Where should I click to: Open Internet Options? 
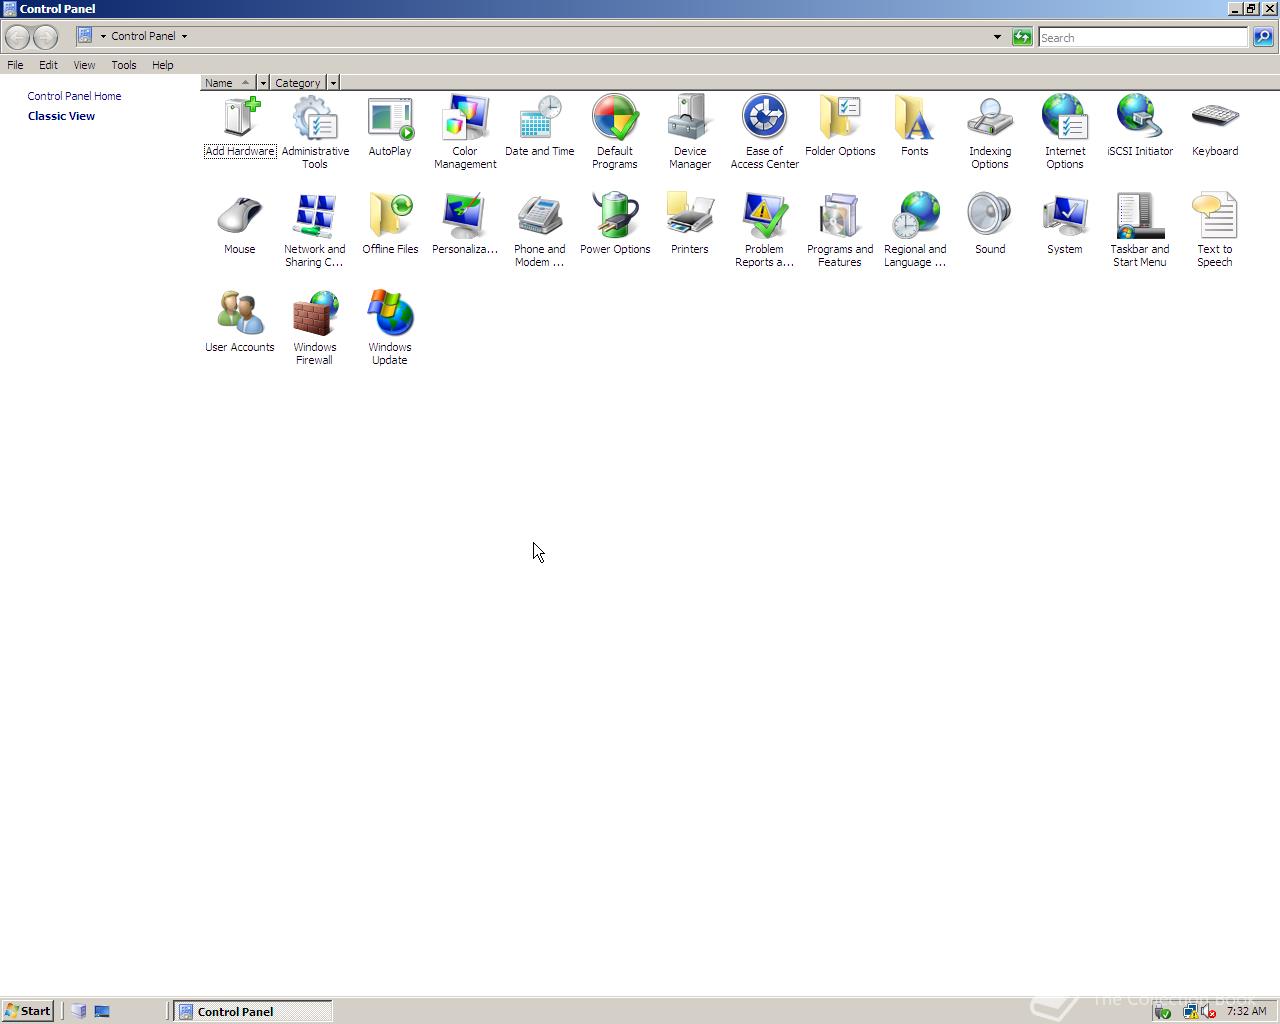pyautogui.click(x=1065, y=131)
